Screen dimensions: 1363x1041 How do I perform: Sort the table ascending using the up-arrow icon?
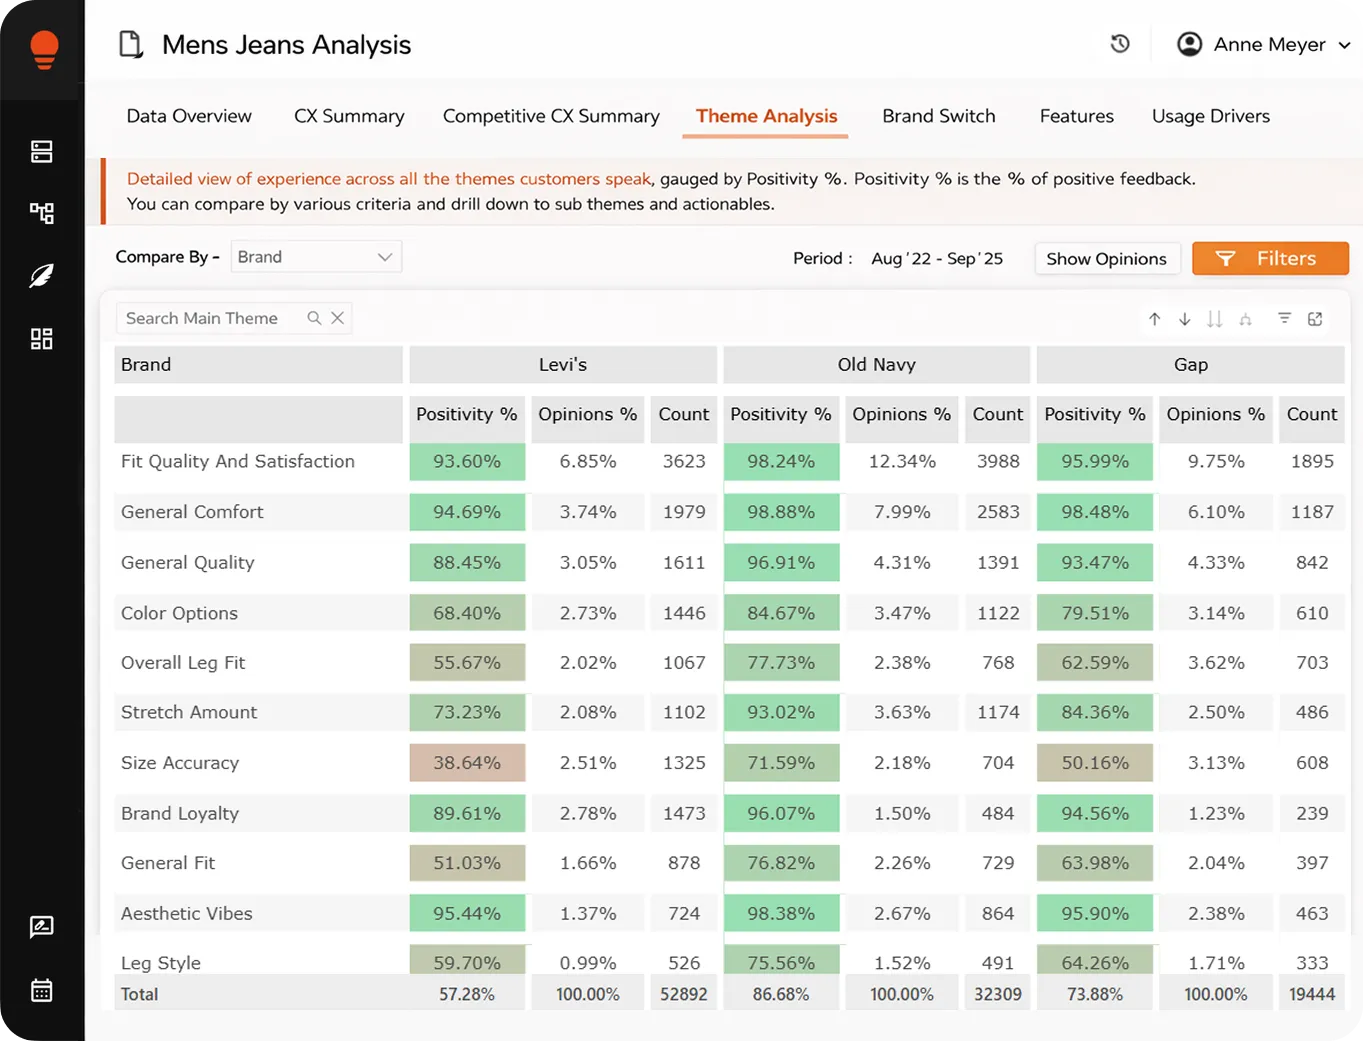click(1155, 318)
